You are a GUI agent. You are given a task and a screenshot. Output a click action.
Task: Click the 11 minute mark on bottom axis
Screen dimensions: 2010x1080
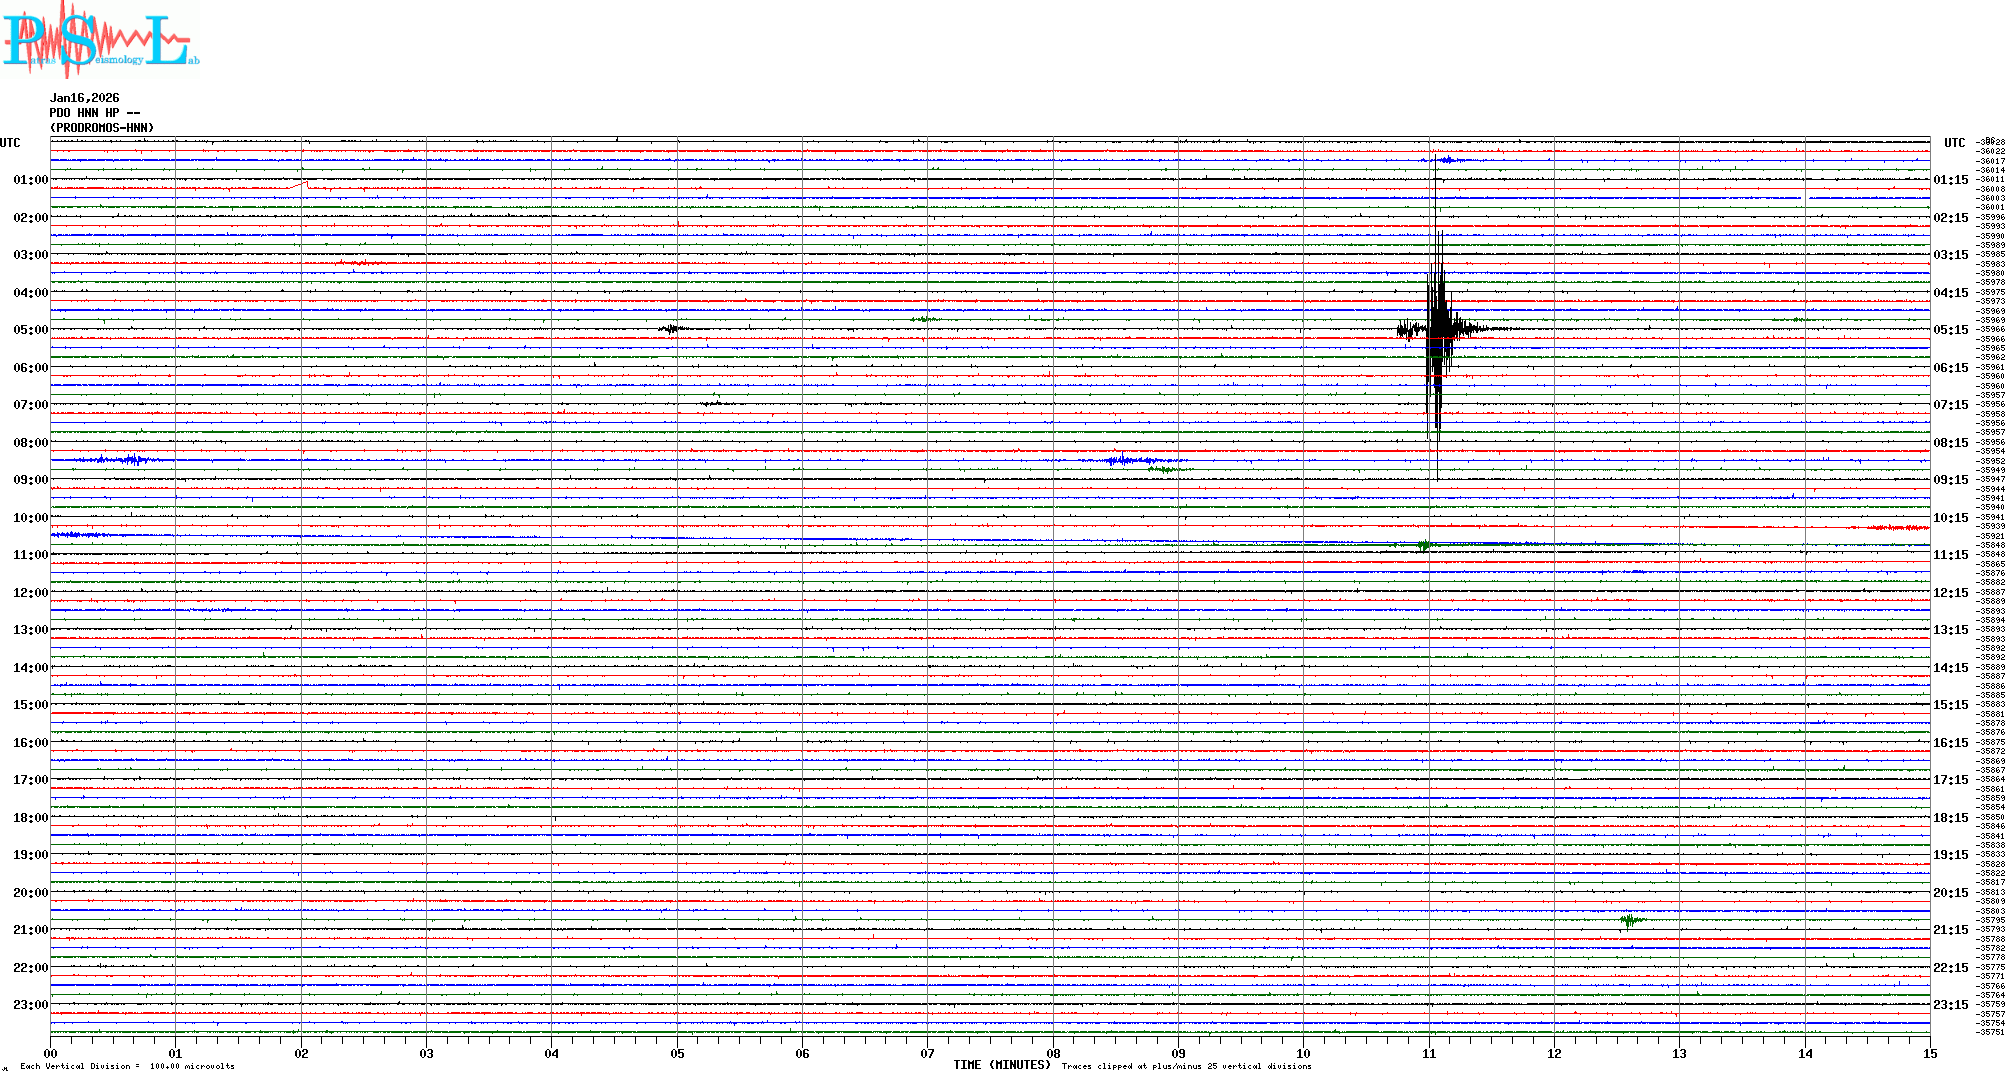[1429, 1053]
